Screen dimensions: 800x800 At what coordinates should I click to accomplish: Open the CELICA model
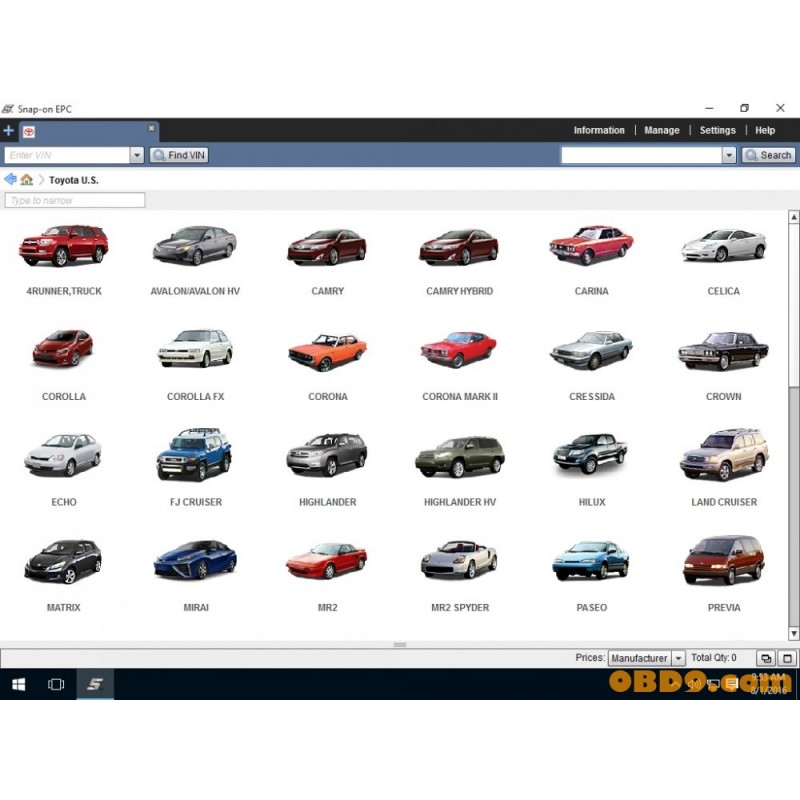[723, 260]
